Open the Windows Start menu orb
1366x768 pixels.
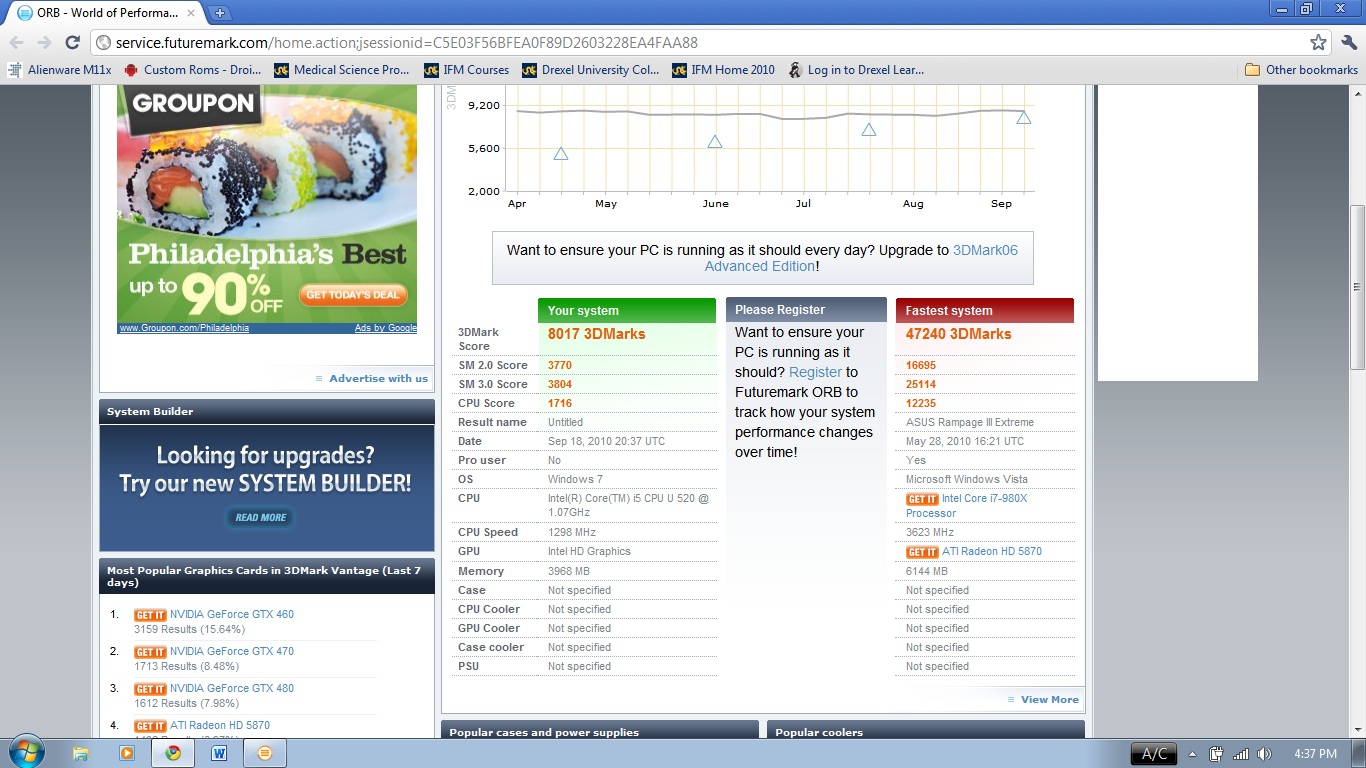[x=26, y=753]
